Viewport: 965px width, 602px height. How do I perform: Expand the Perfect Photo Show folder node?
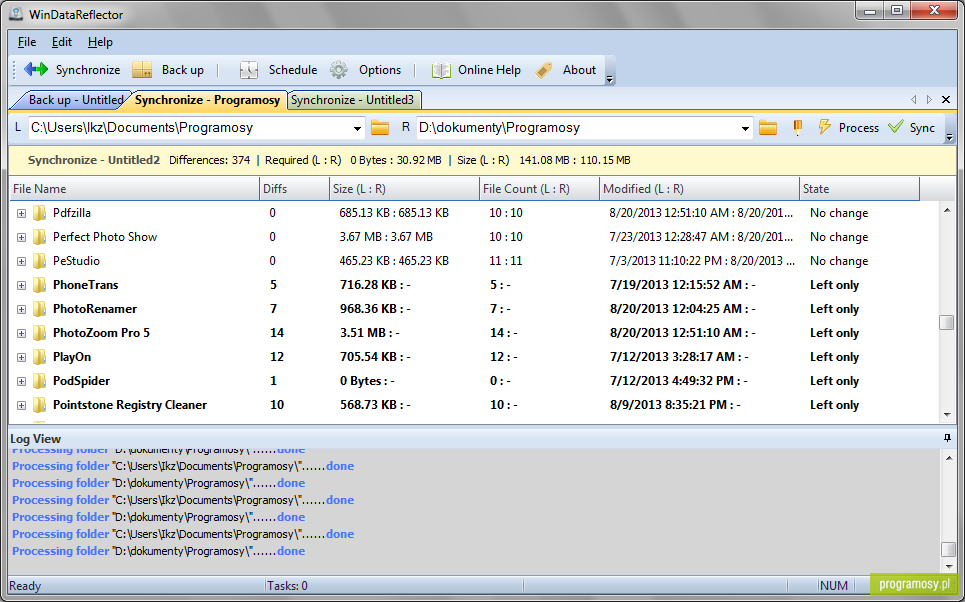22,238
